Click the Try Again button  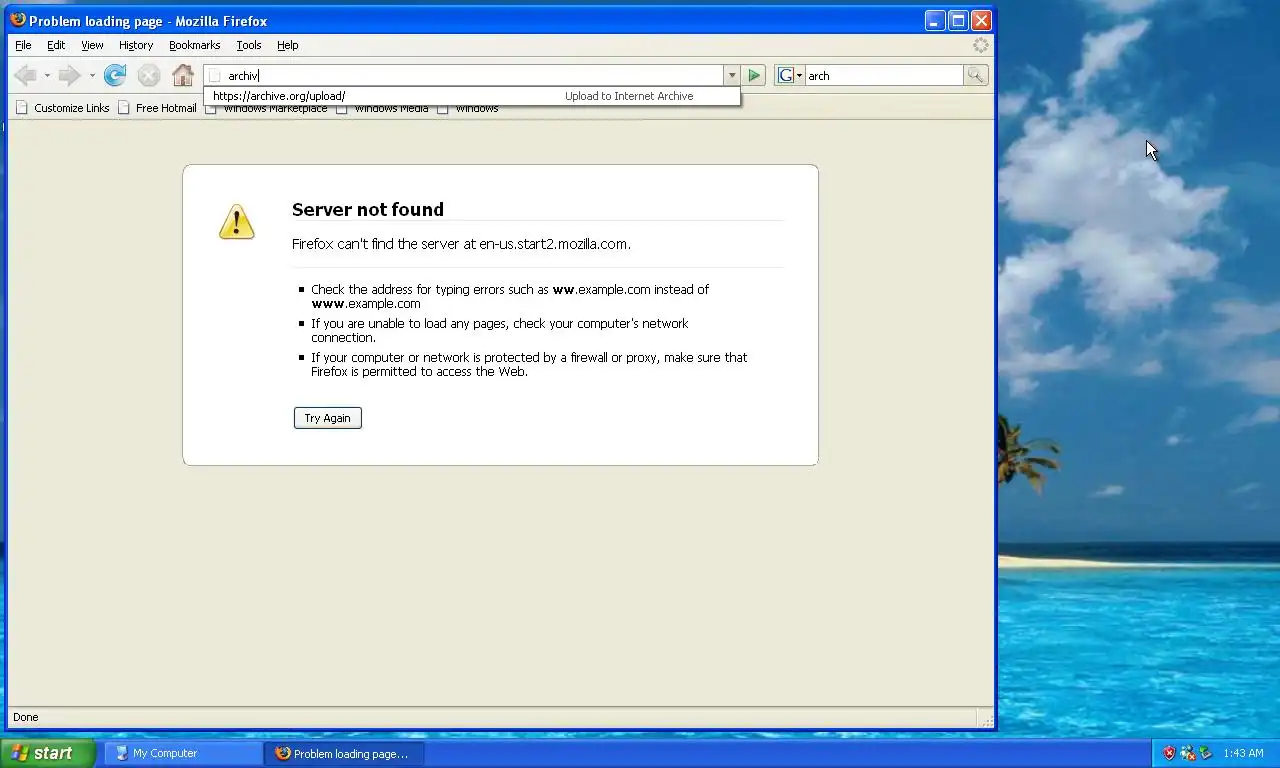click(x=327, y=418)
